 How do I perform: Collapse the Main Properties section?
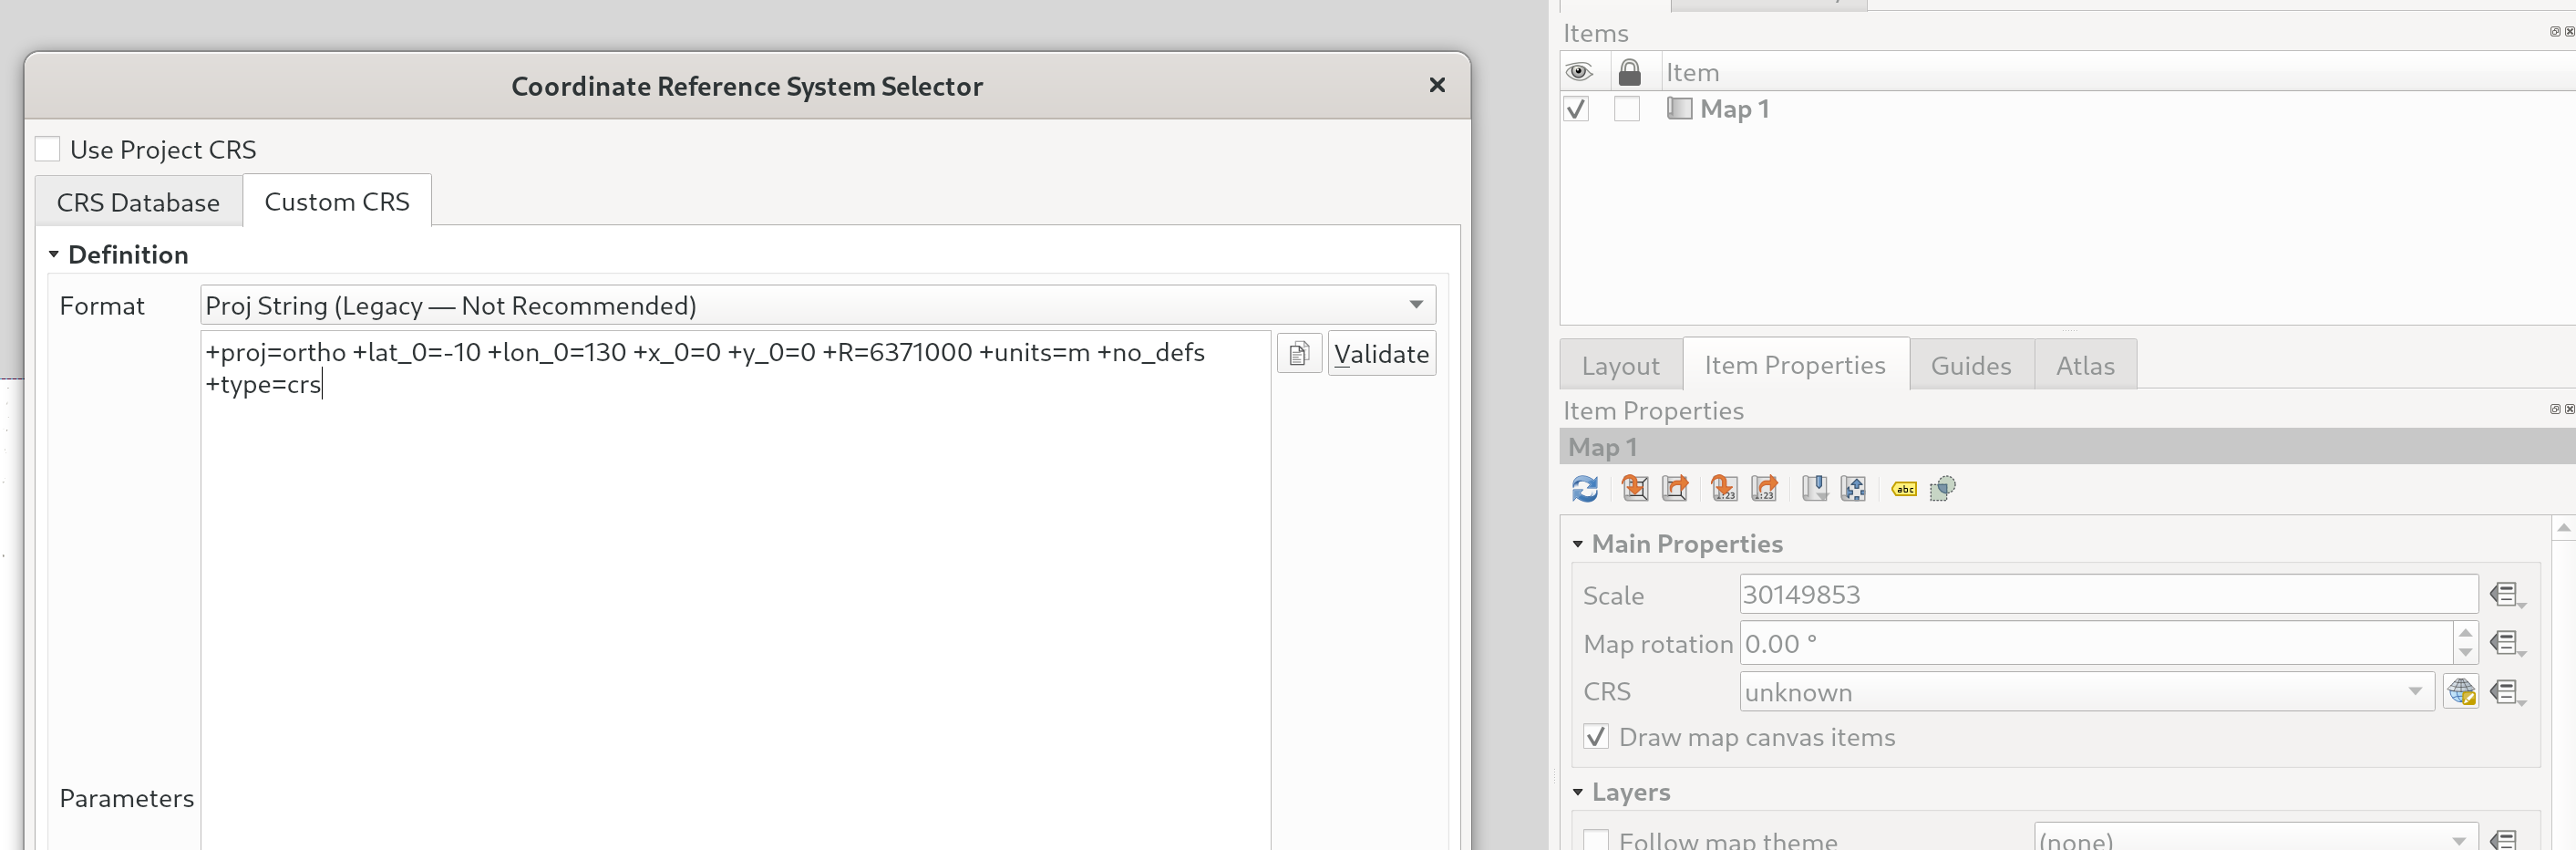point(1578,544)
